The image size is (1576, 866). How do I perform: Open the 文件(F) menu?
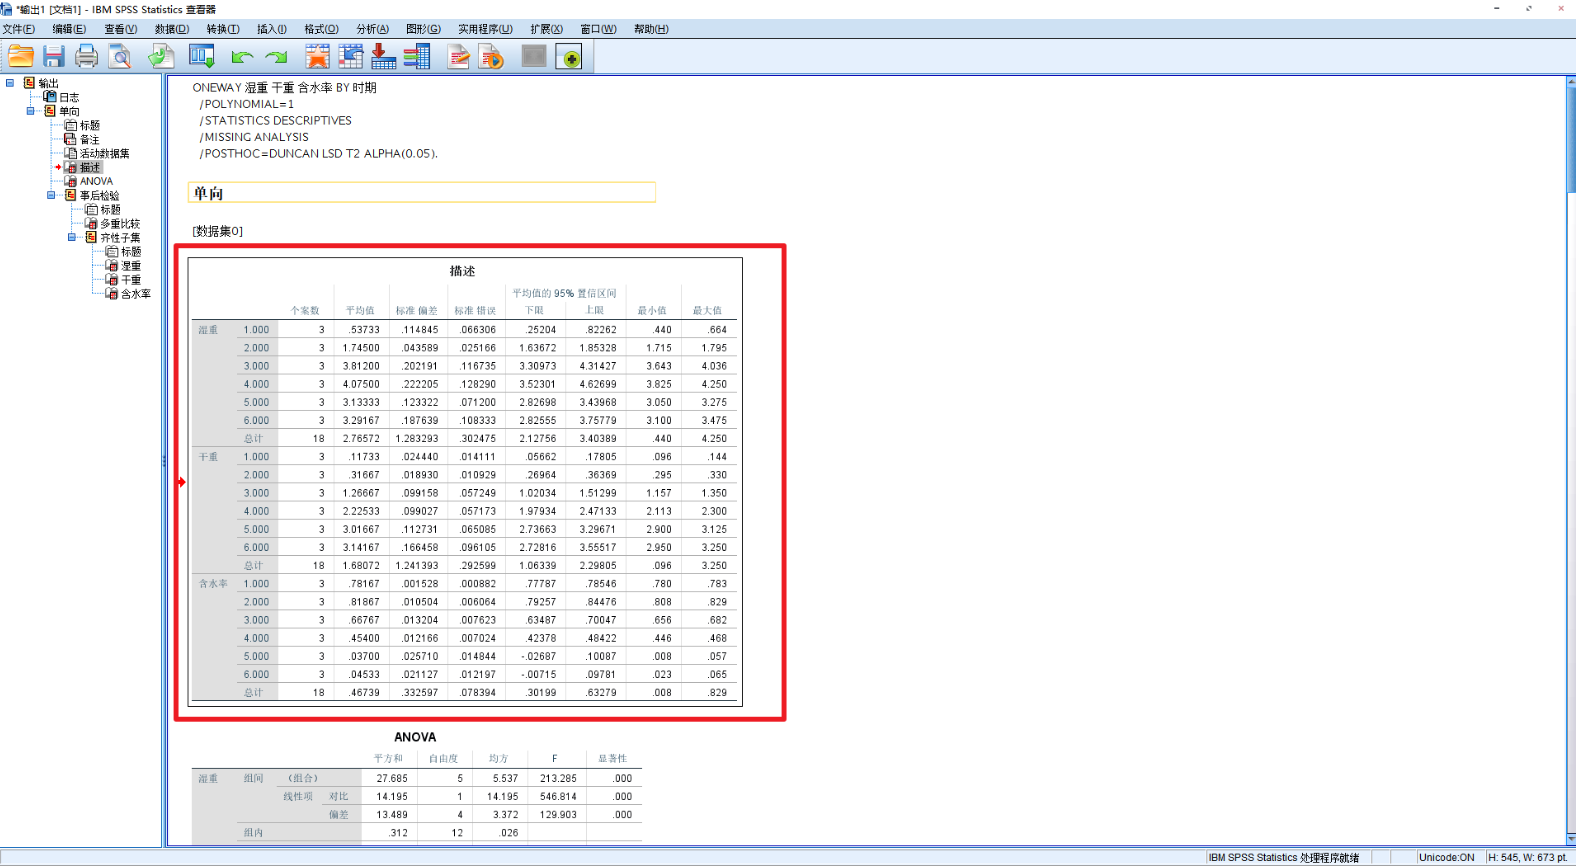18,29
